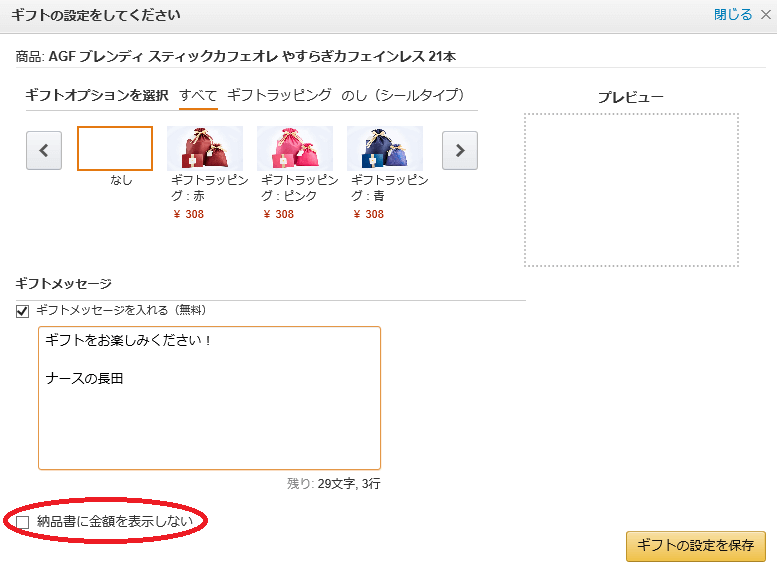
Task: Click the left carousel arrow button
Action: [x=43, y=150]
